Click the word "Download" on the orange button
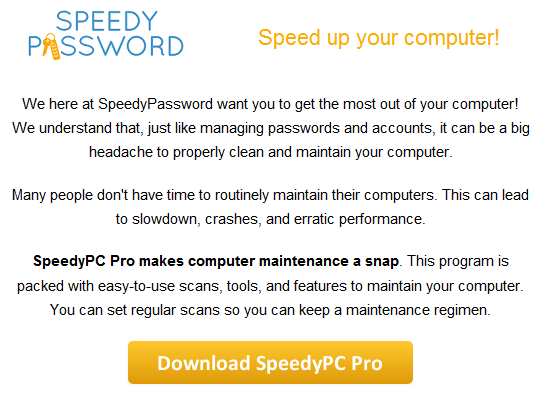This screenshot has width=545, height=396. click(x=204, y=363)
